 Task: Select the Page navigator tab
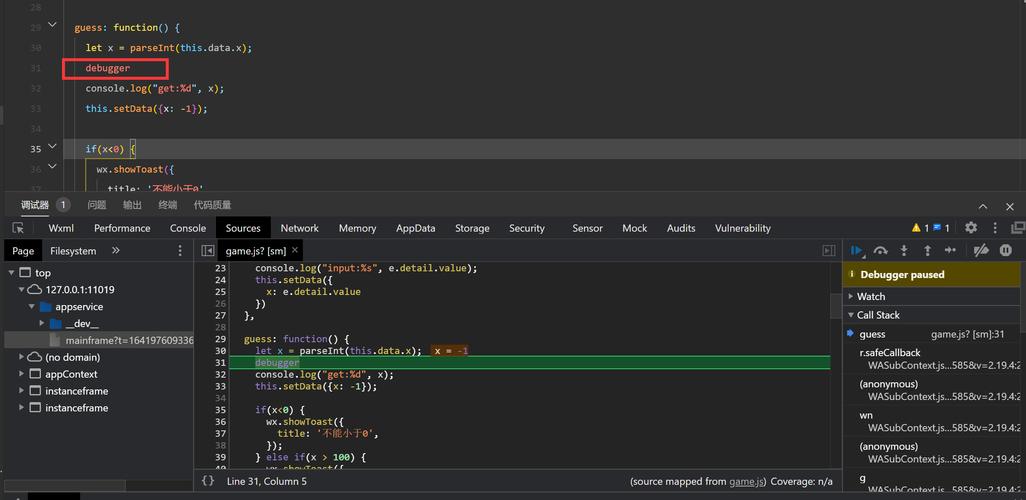coord(23,251)
